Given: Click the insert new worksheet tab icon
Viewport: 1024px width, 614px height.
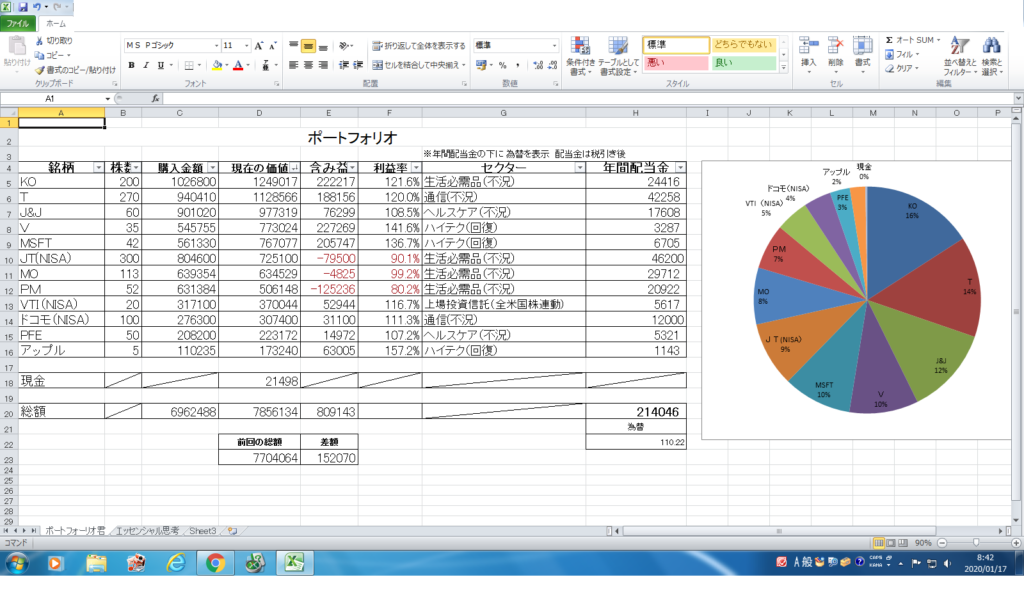Looking at the screenshot, I should pyautogui.click(x=232, y=531).
